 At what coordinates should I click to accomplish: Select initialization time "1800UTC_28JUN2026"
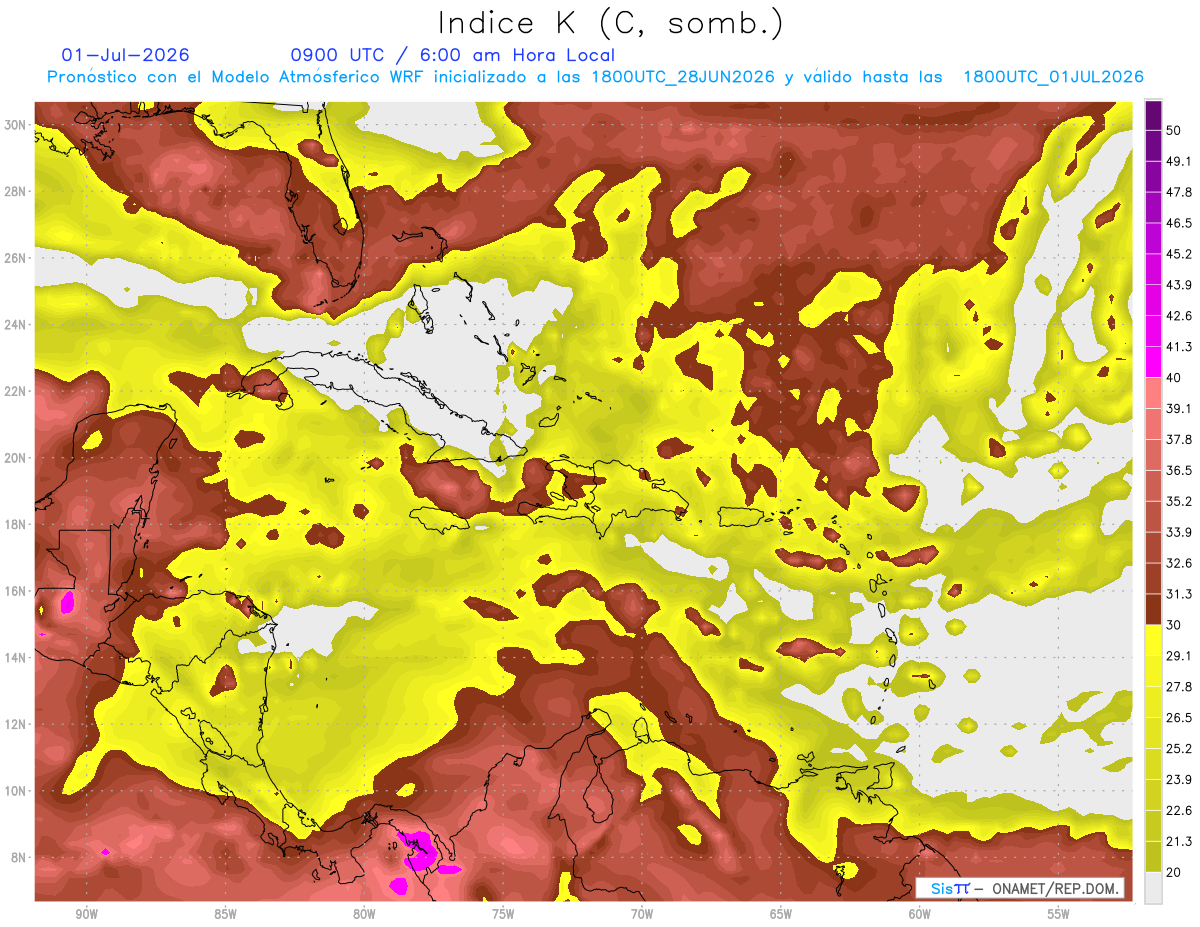pyautogui.click(x=682, y=77)
